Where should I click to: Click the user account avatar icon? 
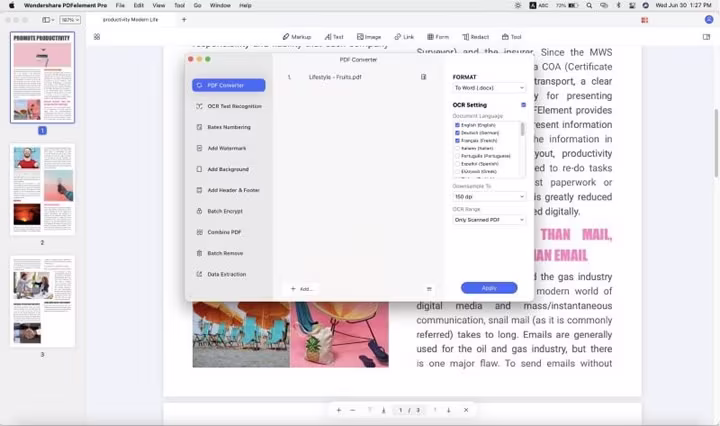[x=709, y=20]
